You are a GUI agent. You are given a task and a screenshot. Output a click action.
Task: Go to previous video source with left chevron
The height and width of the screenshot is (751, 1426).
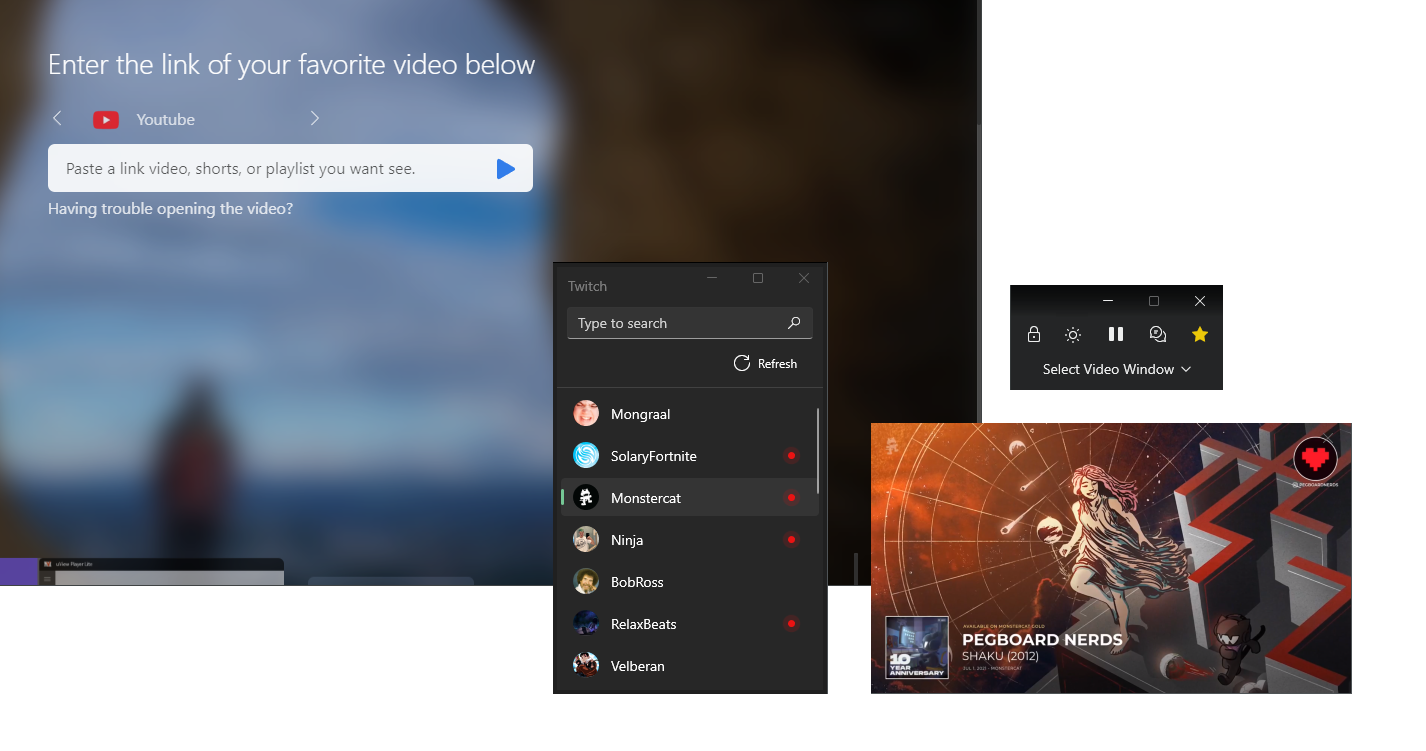point(57,119)
